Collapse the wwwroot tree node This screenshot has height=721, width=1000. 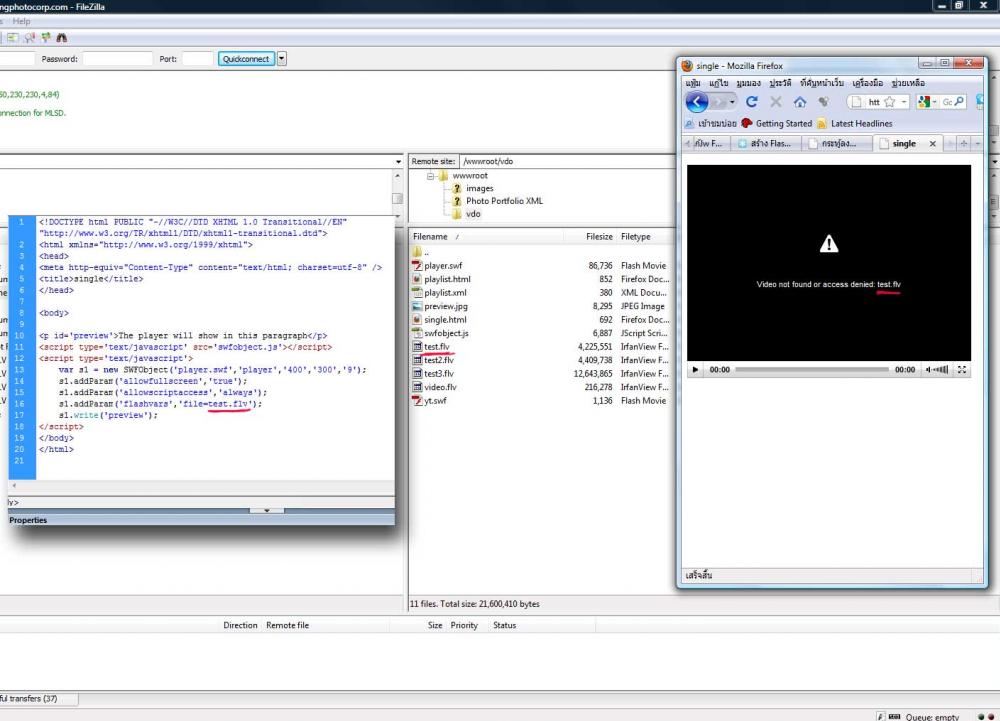(432, 175)
